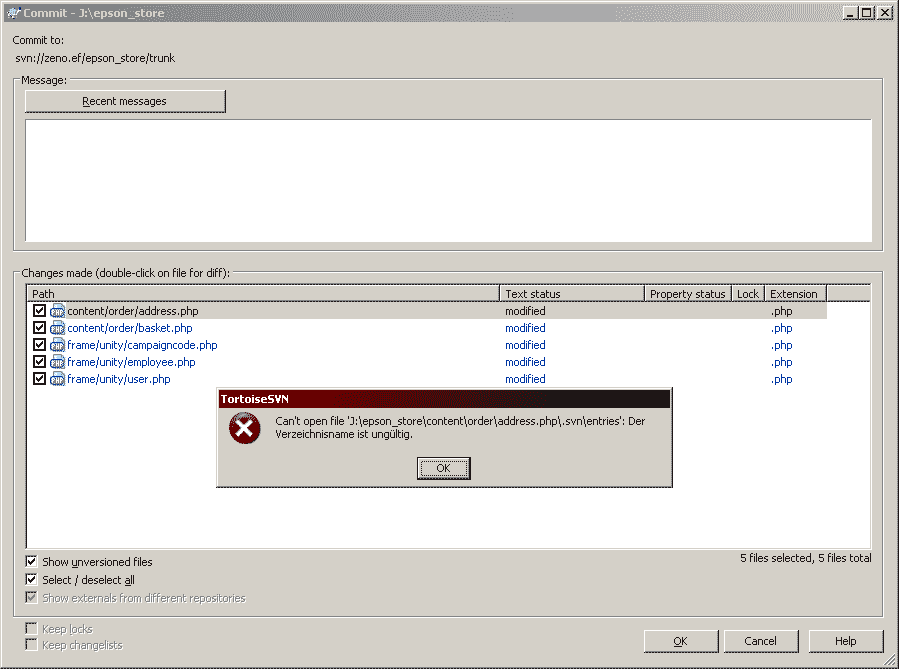Sort by the Property status column header
899x669 pixels.
point(688,294)
